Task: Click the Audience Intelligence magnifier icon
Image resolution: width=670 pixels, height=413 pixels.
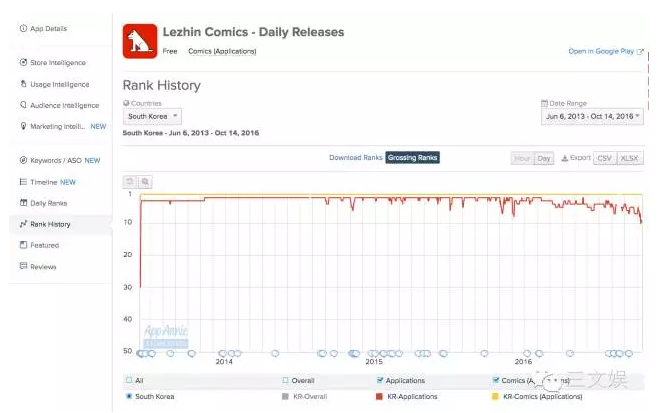Action: 24,105
